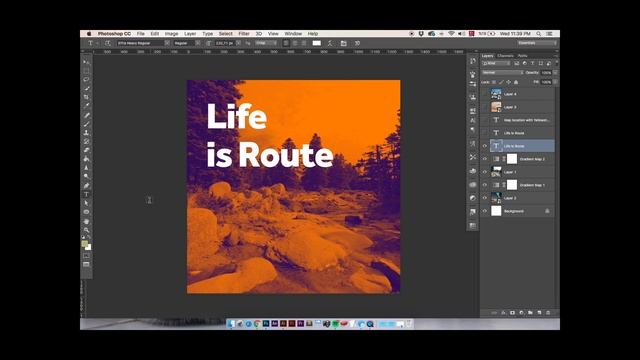Hide the Gradient Map 1 layer
The image size is (640, 360).
click(485, 185)
